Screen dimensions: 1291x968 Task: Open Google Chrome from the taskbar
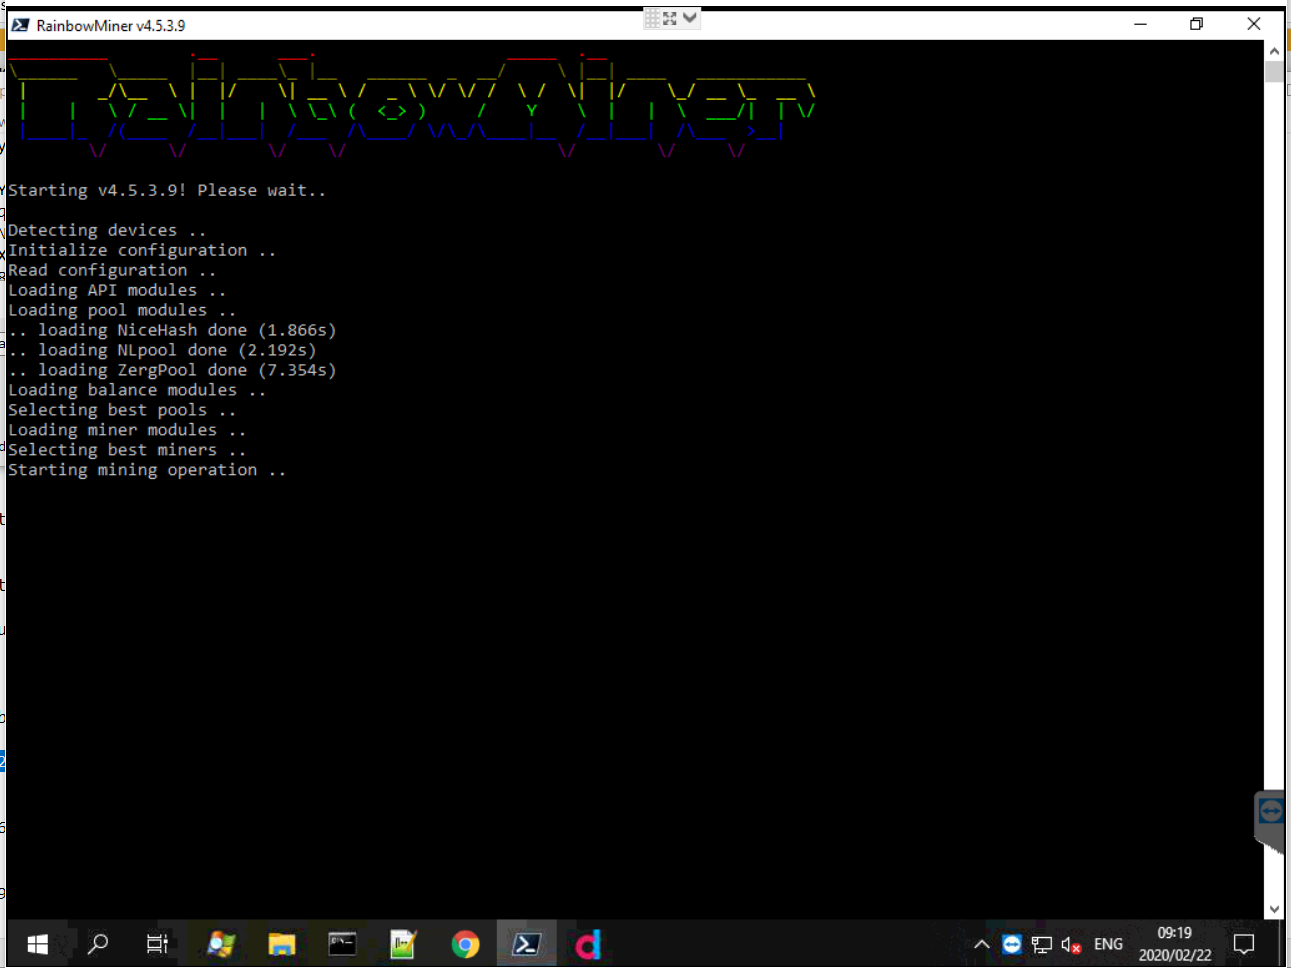click(x=465, y=943)
